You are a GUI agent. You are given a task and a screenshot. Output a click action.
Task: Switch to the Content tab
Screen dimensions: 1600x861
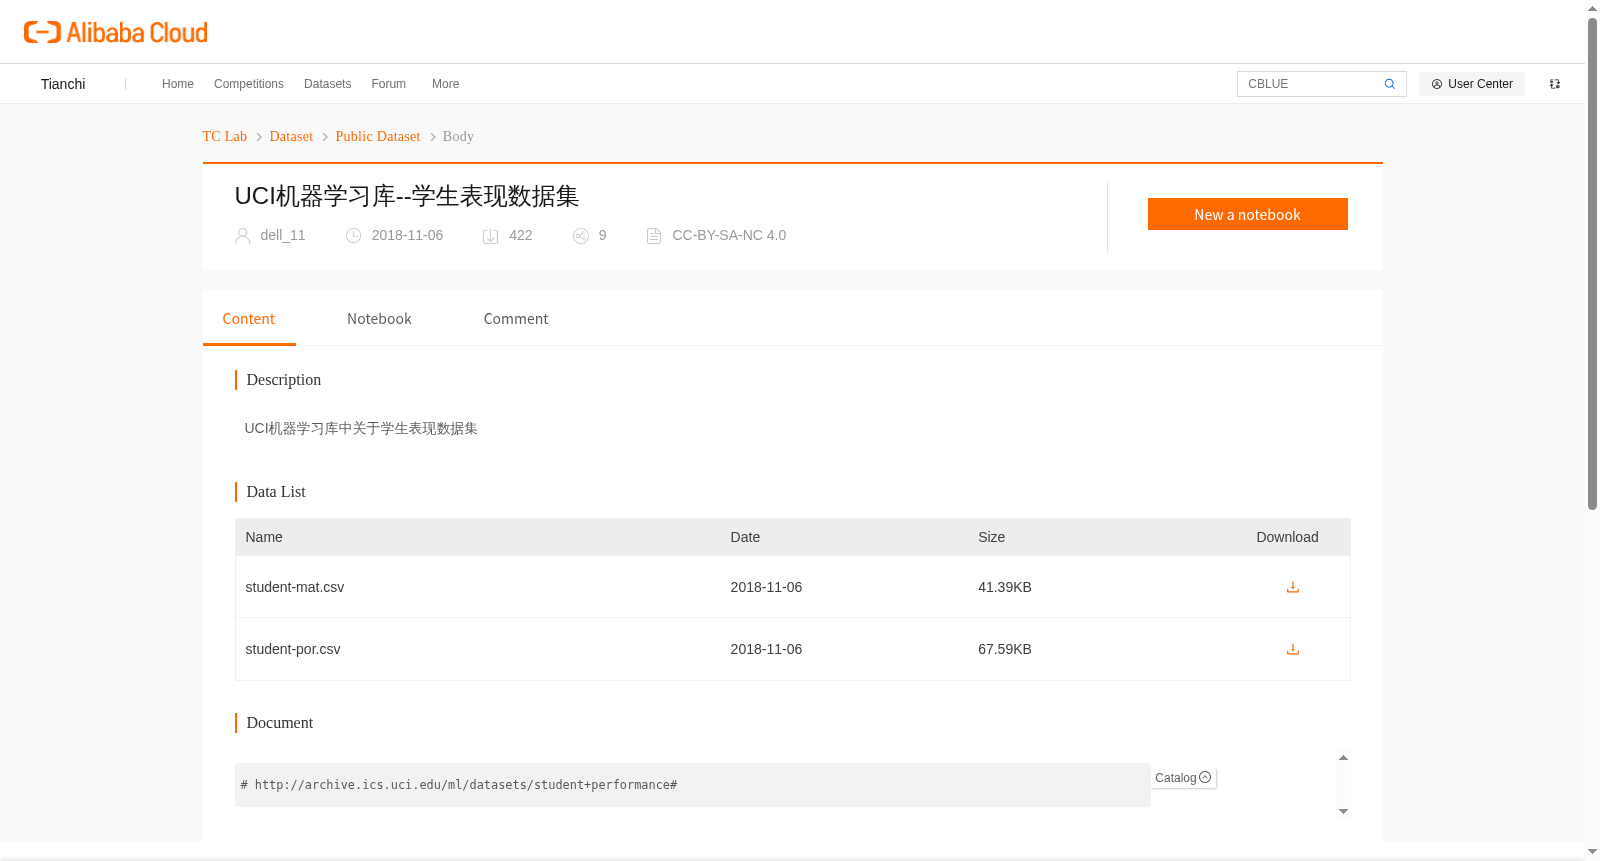249,319
